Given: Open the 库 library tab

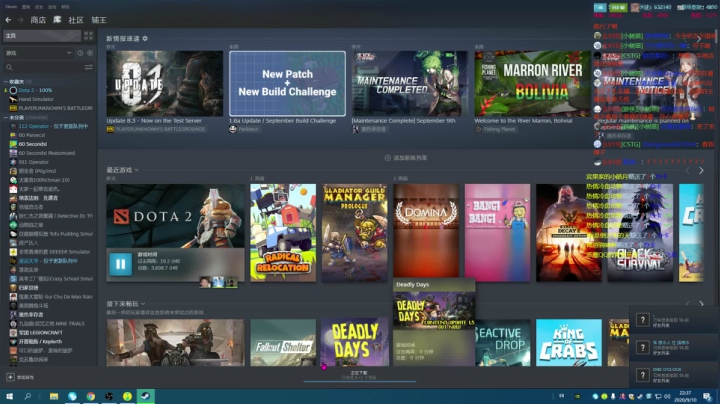Looking at the screenshot, I should click(x=57, y=20).
